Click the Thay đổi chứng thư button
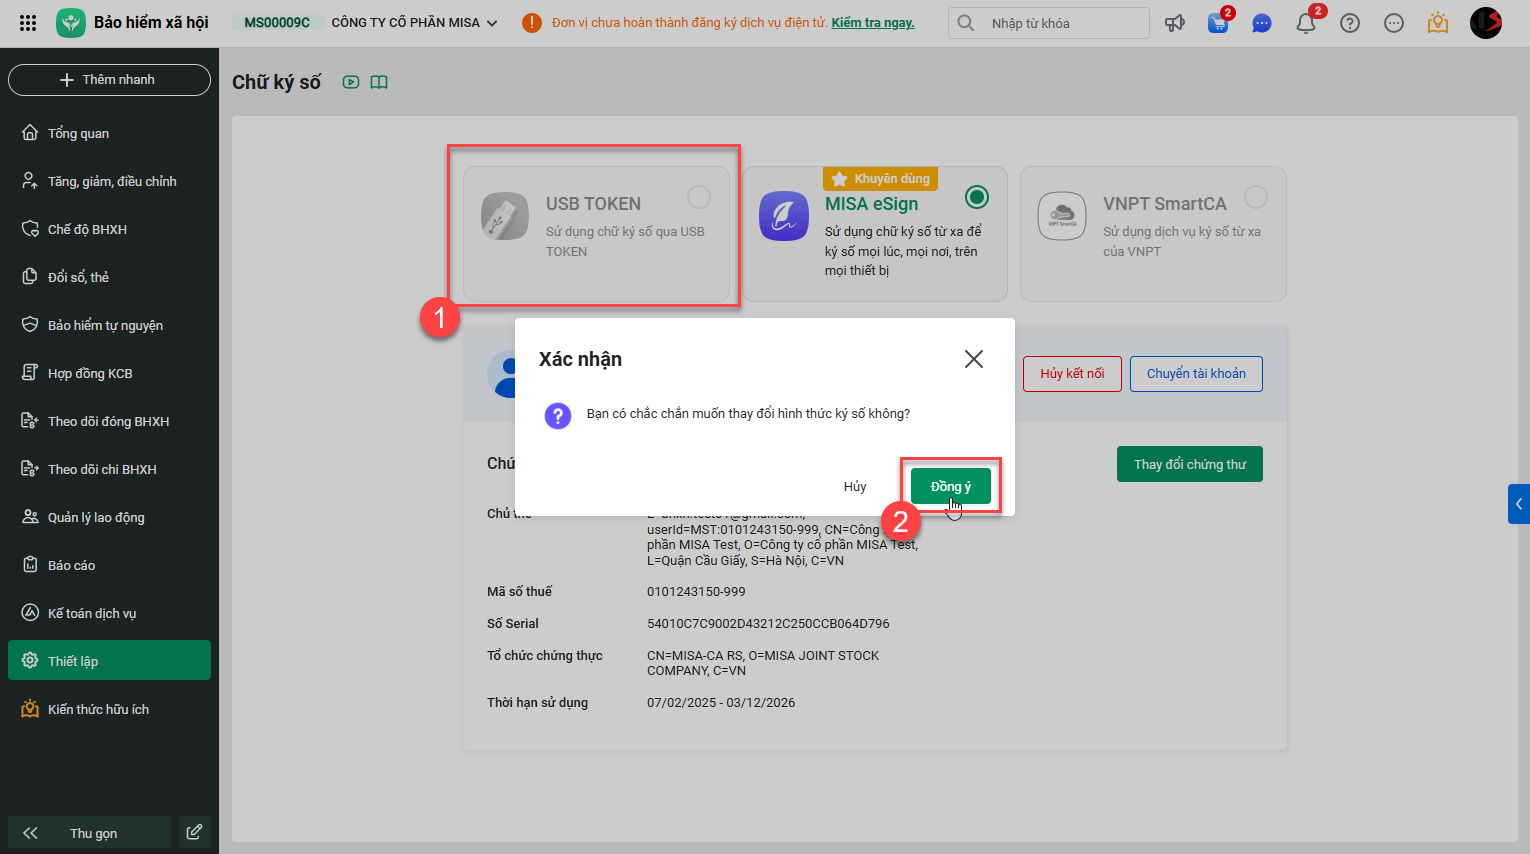 (1190, 464)
